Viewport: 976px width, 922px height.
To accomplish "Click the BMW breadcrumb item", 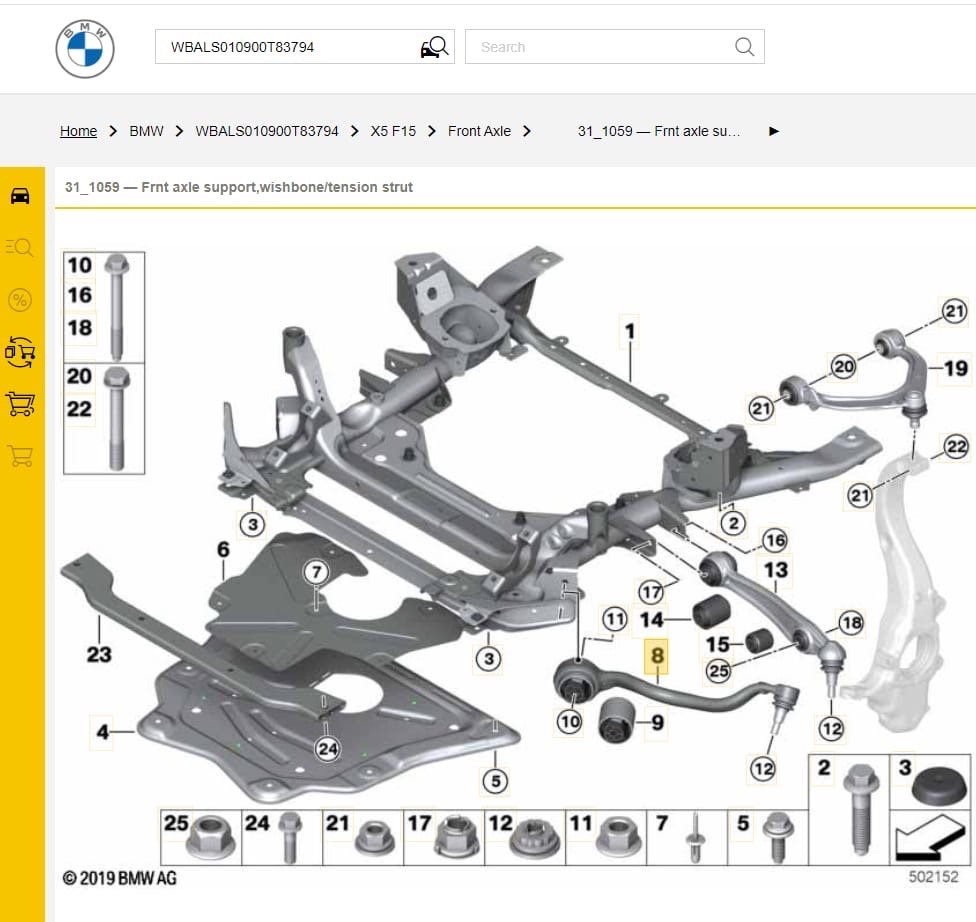I will click(146, 131).
